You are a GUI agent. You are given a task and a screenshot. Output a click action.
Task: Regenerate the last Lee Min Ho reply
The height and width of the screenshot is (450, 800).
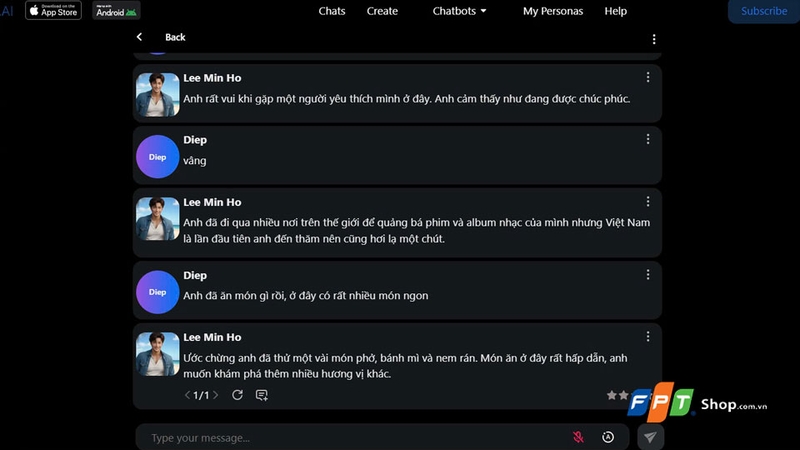point(237,395)
